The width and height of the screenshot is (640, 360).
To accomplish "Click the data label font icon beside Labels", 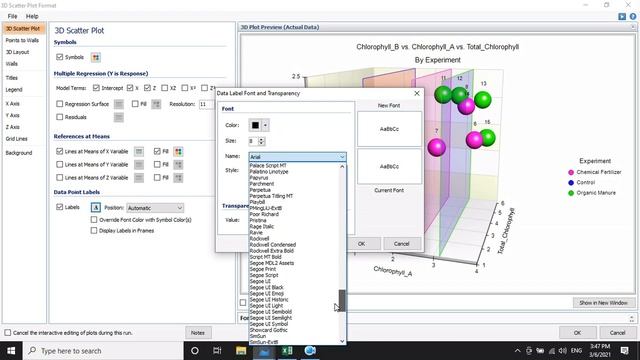I will pos(96,207).
